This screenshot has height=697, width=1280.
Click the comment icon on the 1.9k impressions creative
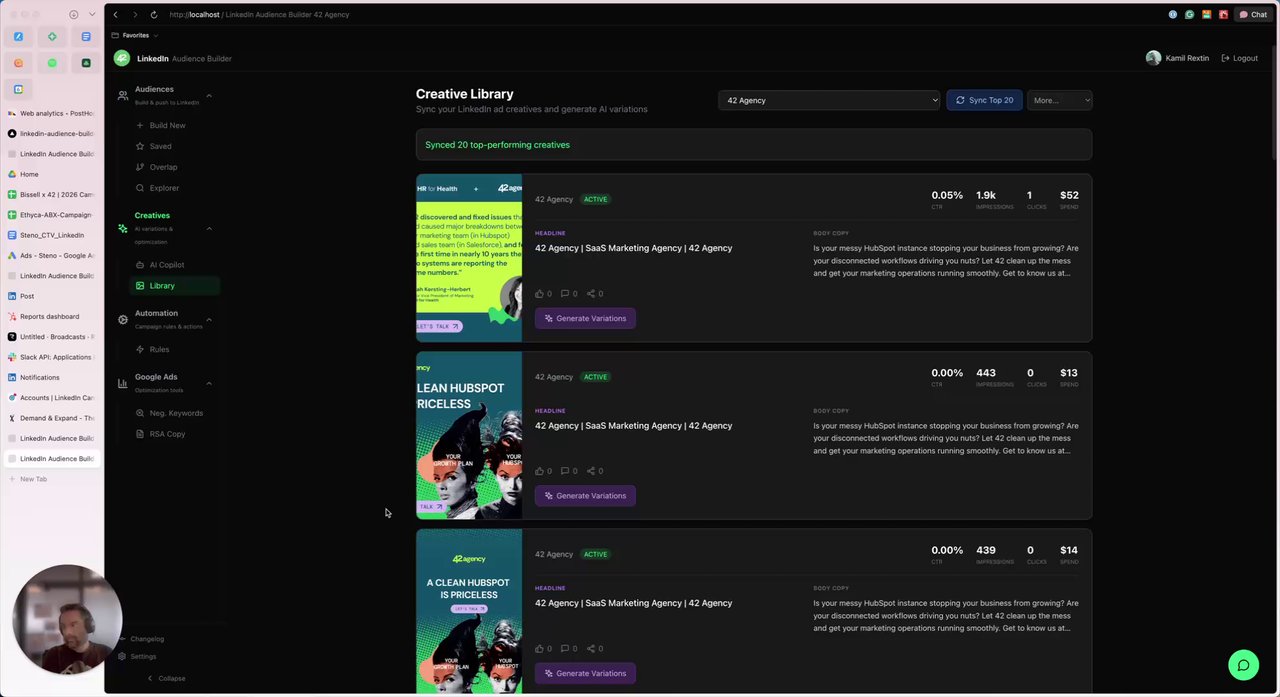[565, 294]
